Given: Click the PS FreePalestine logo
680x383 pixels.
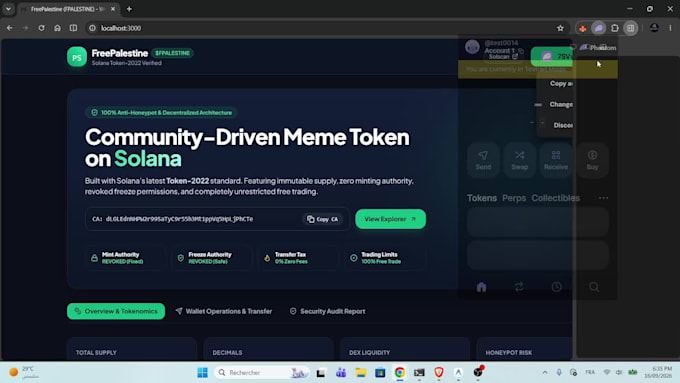Looking at the screenshot, I should pos(77,57).
